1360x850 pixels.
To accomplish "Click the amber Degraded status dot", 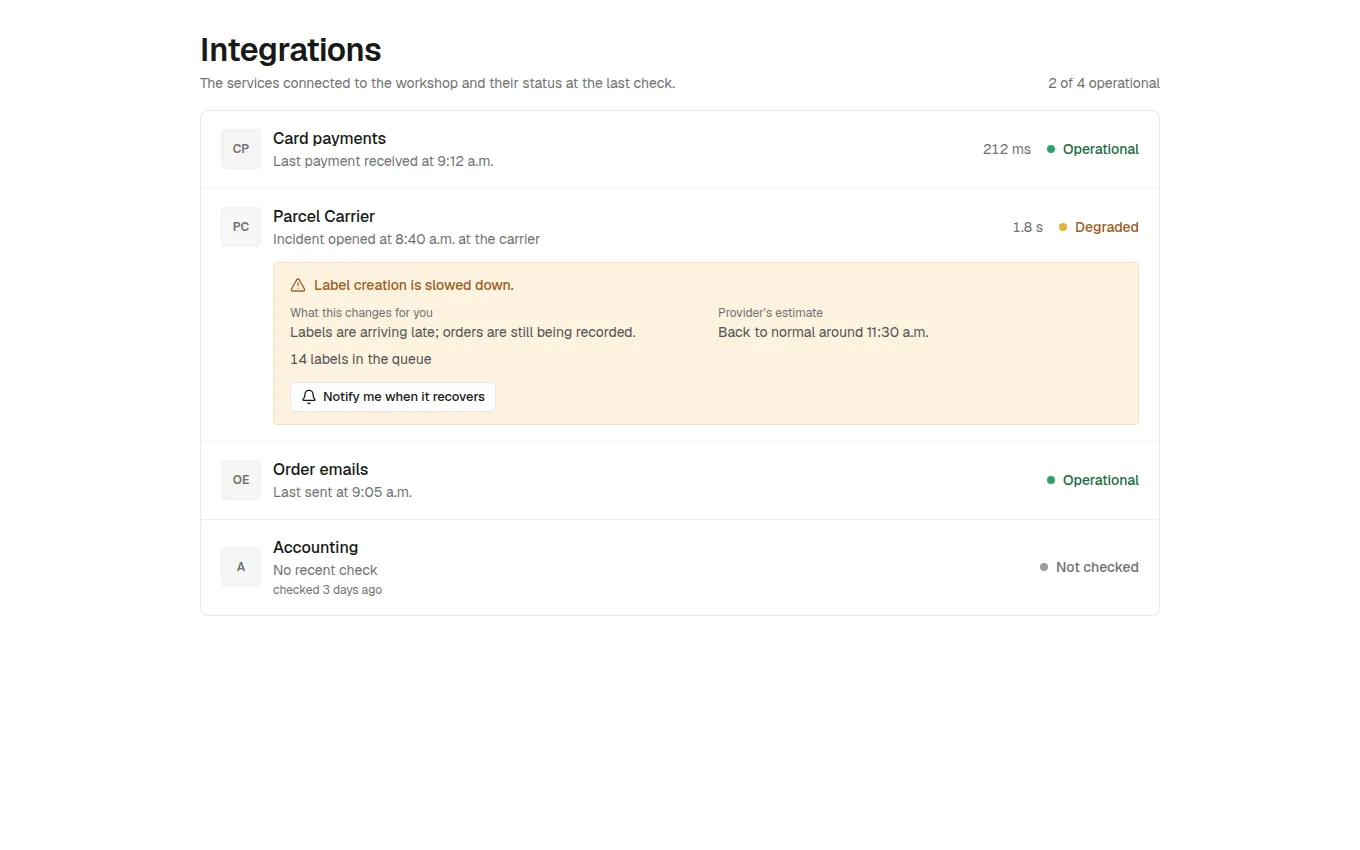I will [1063, 227].
